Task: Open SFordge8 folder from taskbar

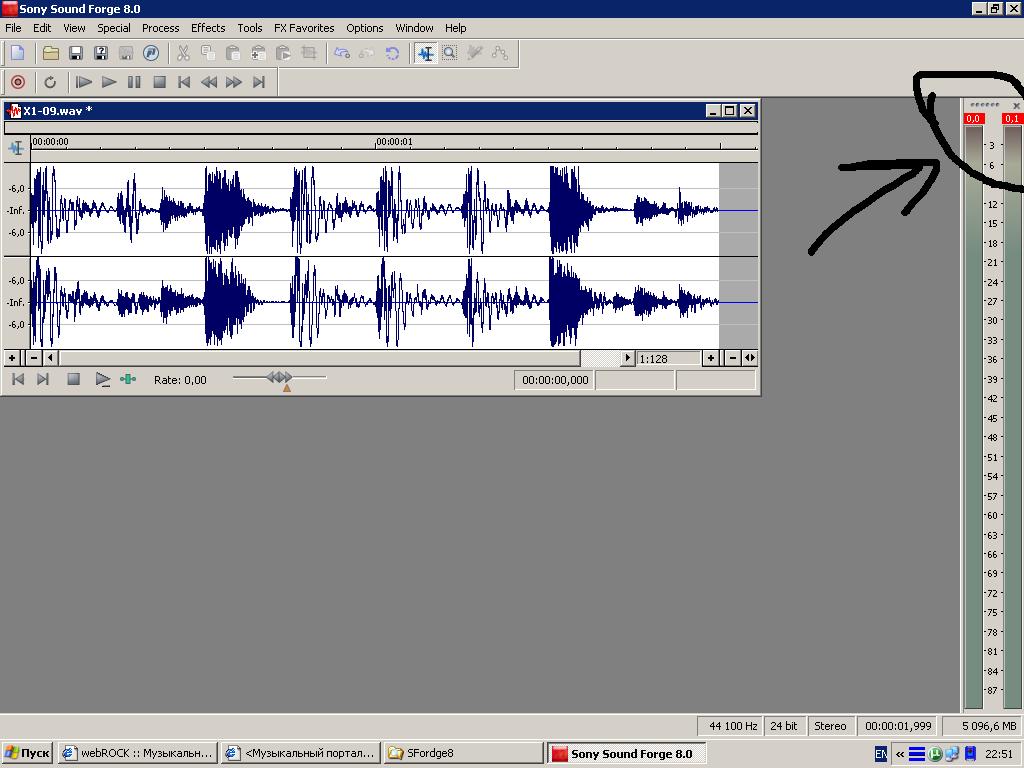Action: (x=464, y=753)
